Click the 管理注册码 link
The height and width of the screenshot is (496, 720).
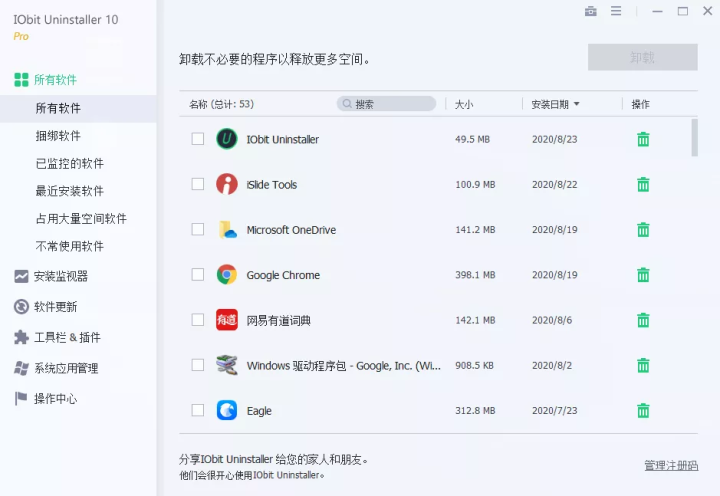[x=671, y=465]
